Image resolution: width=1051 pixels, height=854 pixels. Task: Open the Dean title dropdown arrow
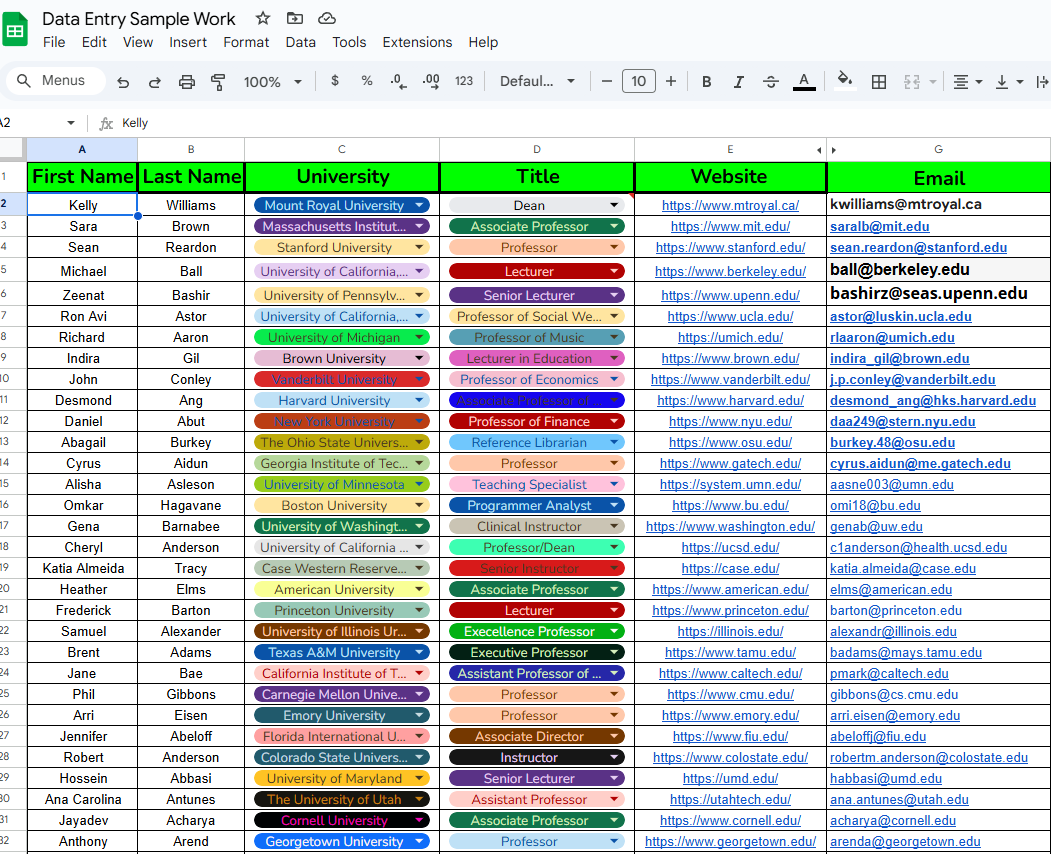pos(614,205)
